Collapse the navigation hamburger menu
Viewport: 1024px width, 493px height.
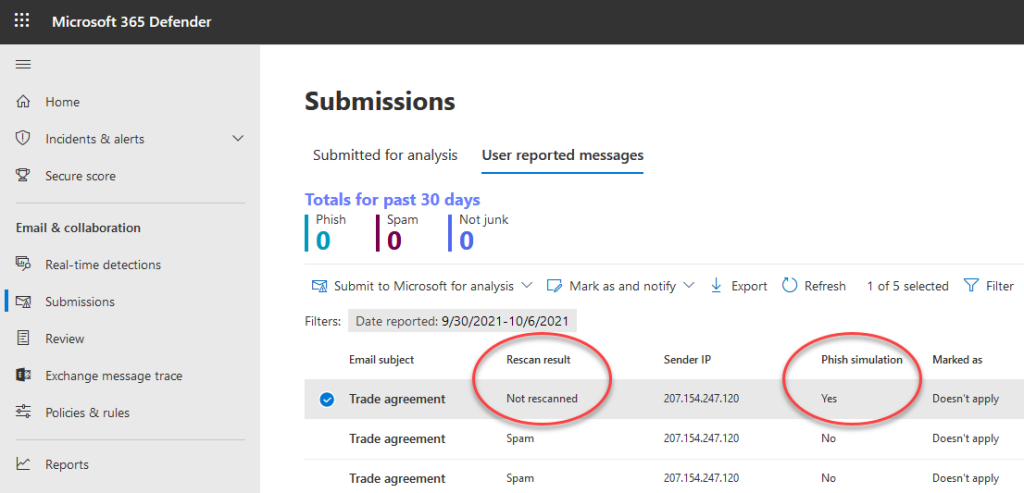click(x=23, y=64)
